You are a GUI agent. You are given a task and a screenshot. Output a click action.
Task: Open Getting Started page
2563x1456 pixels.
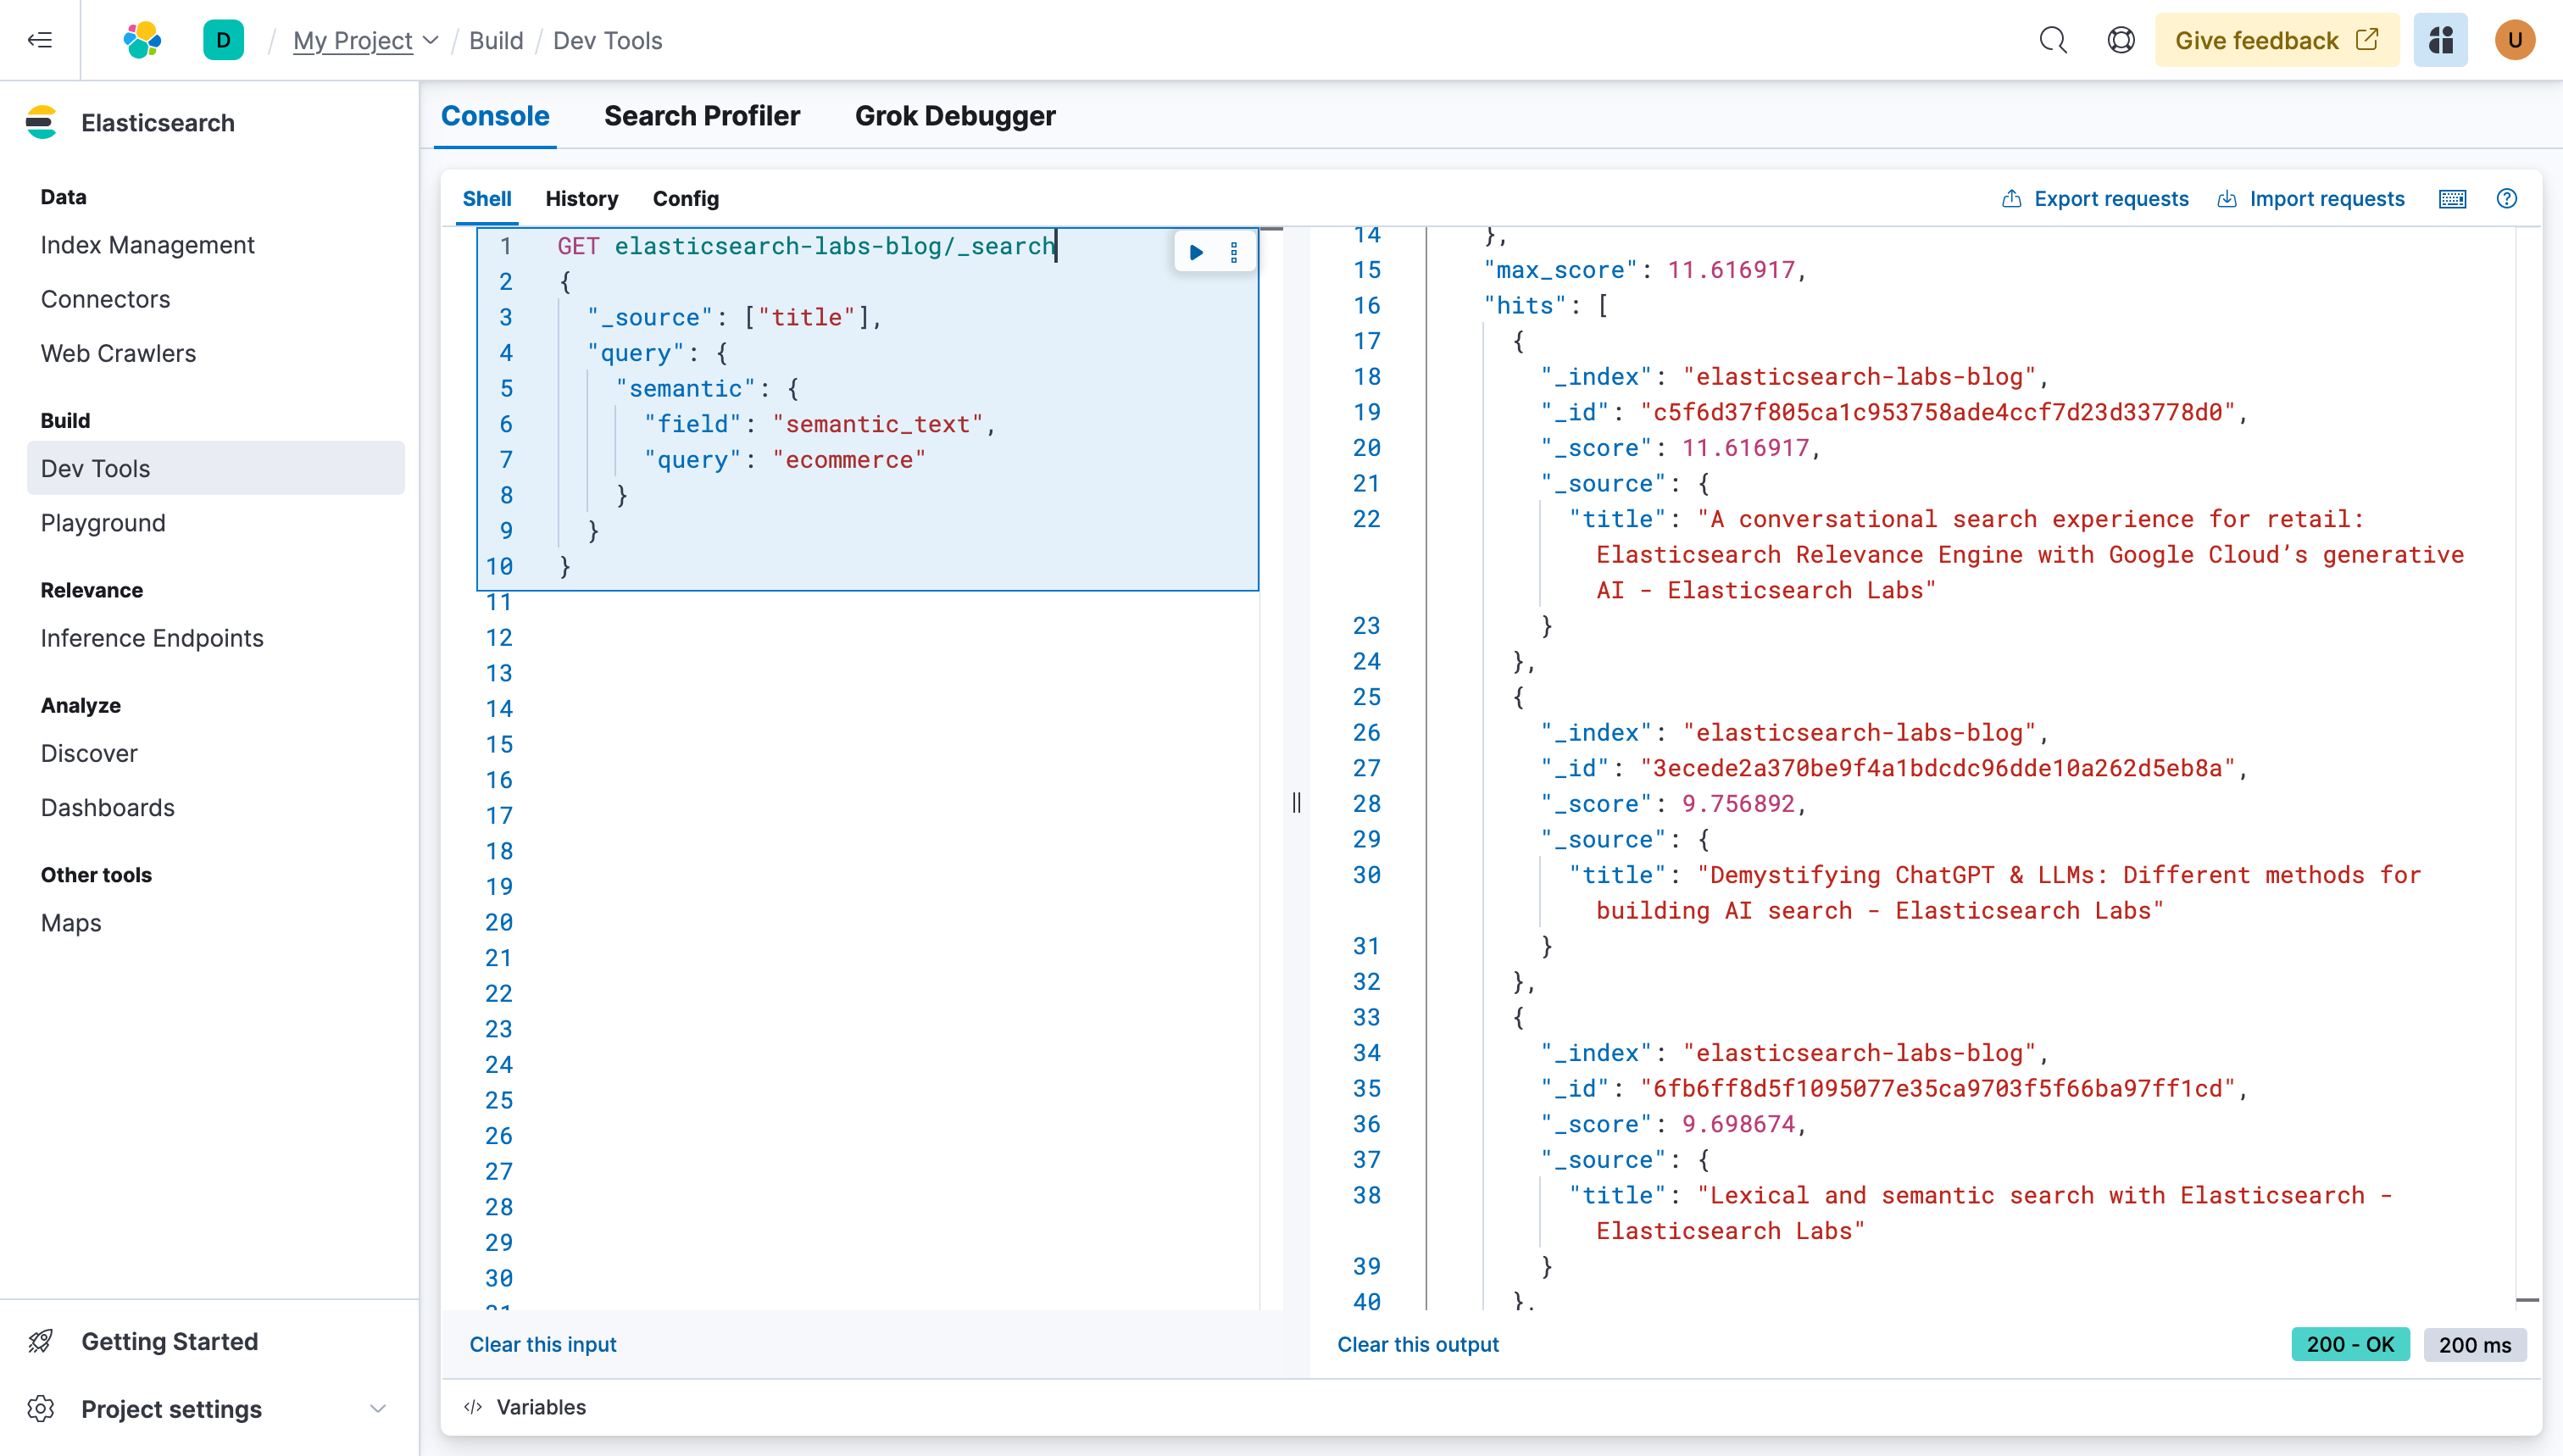[x=169, y=1341]
